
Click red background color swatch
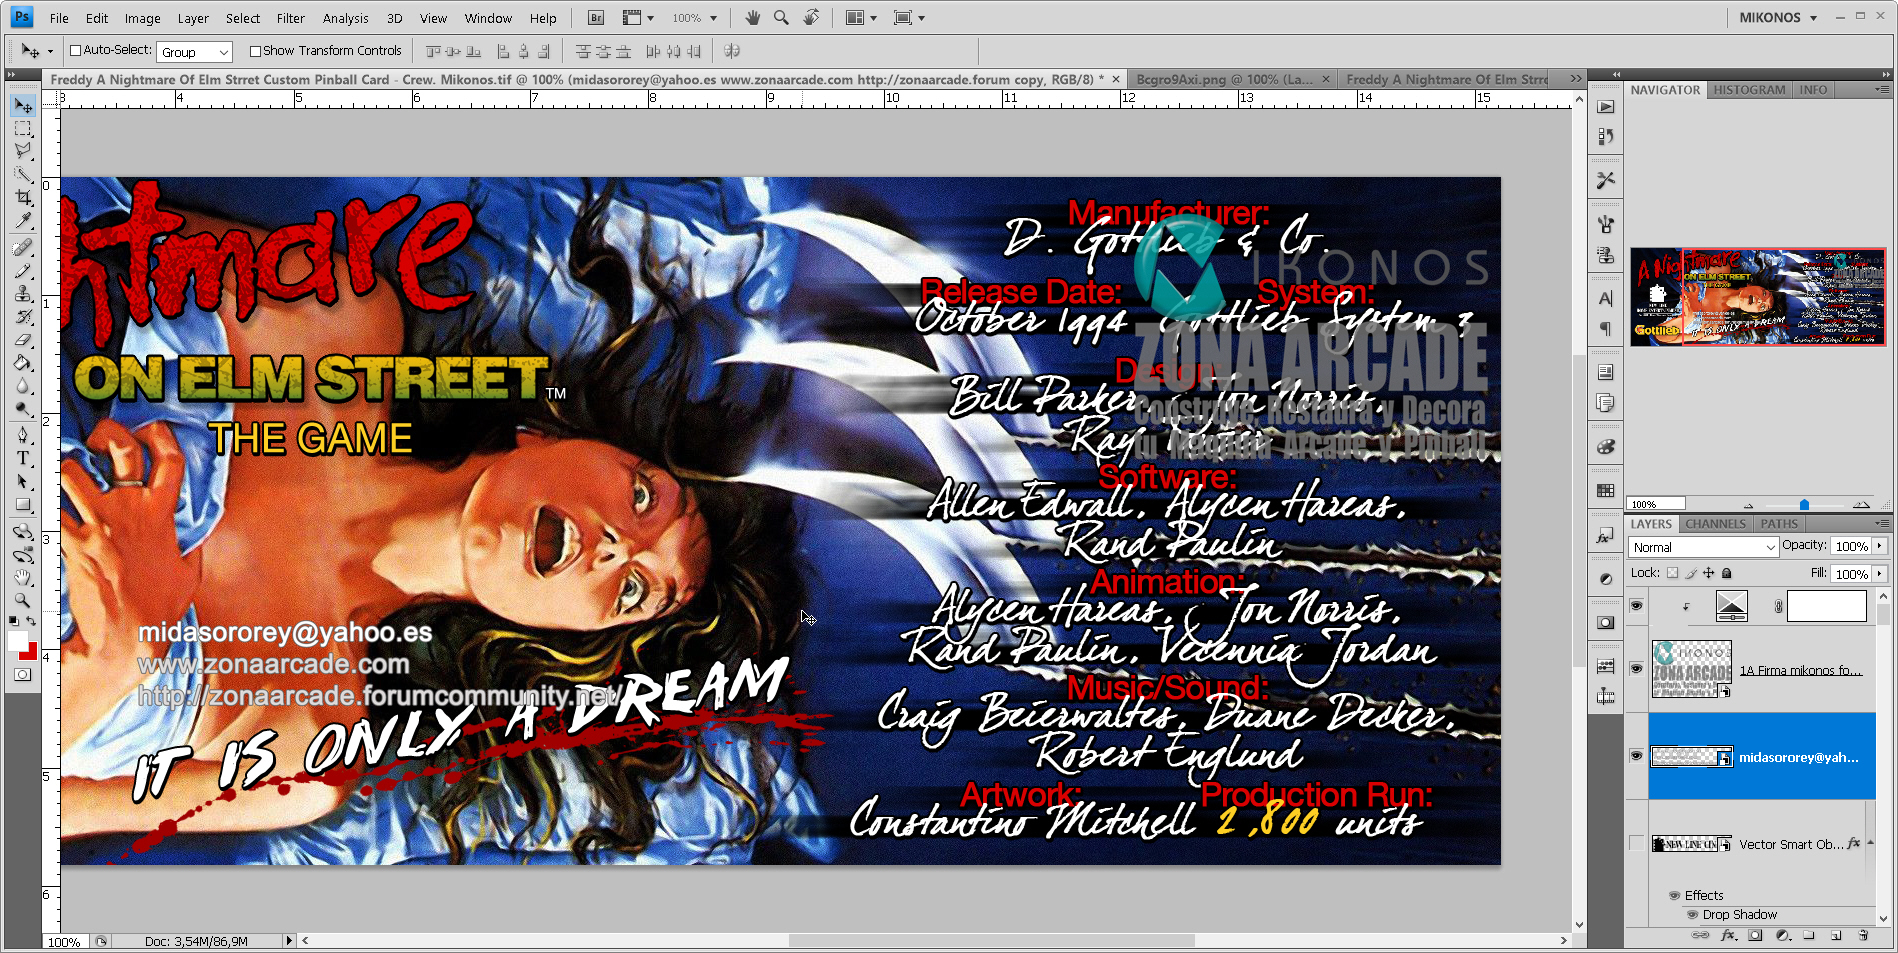point(31,652)
